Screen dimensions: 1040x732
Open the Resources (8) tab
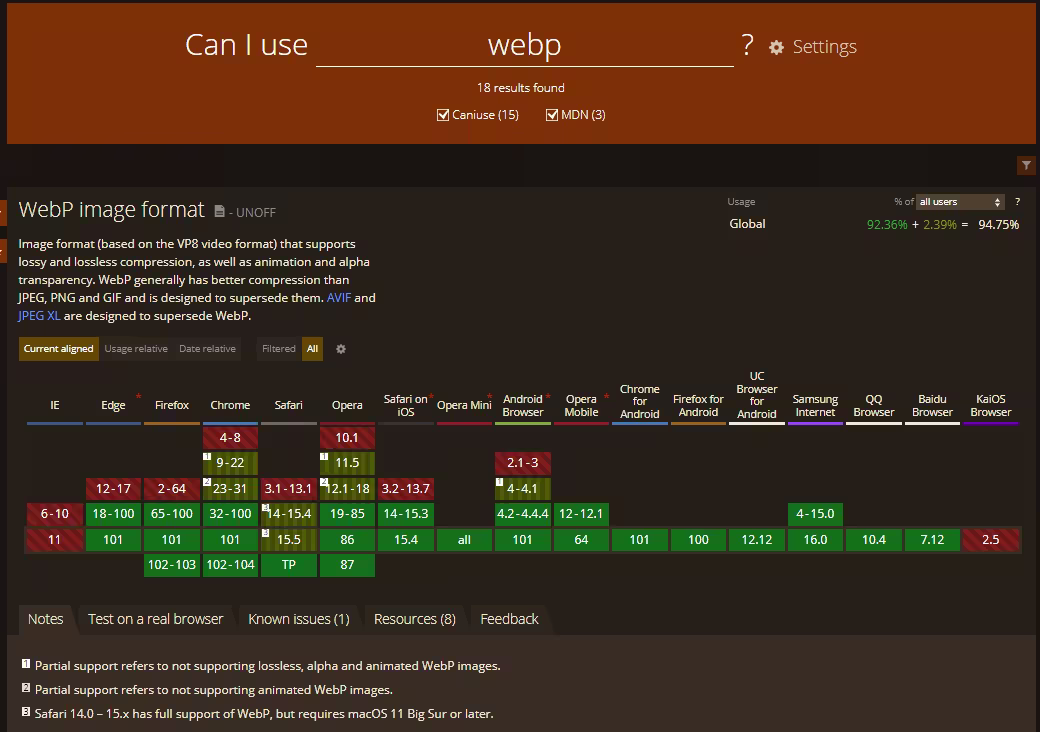coord(415,619)
